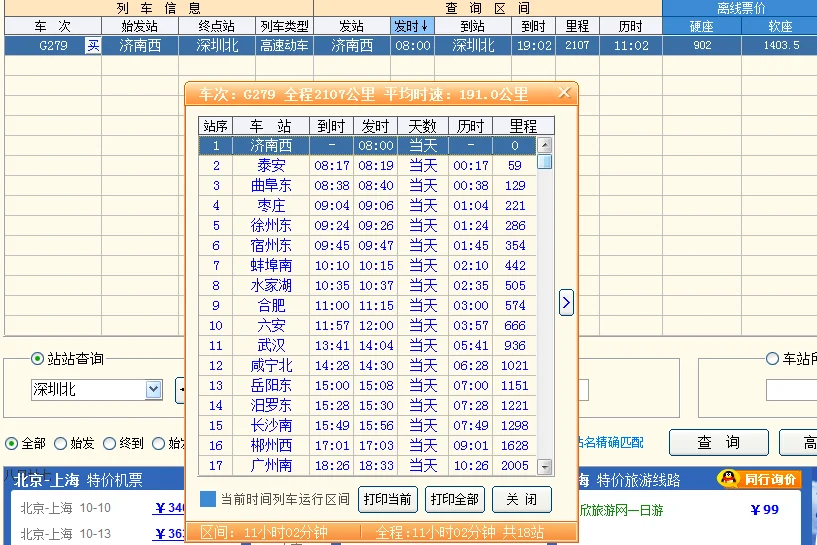
Task: Click the 站序 header in popup table
Action: [216, 126]
